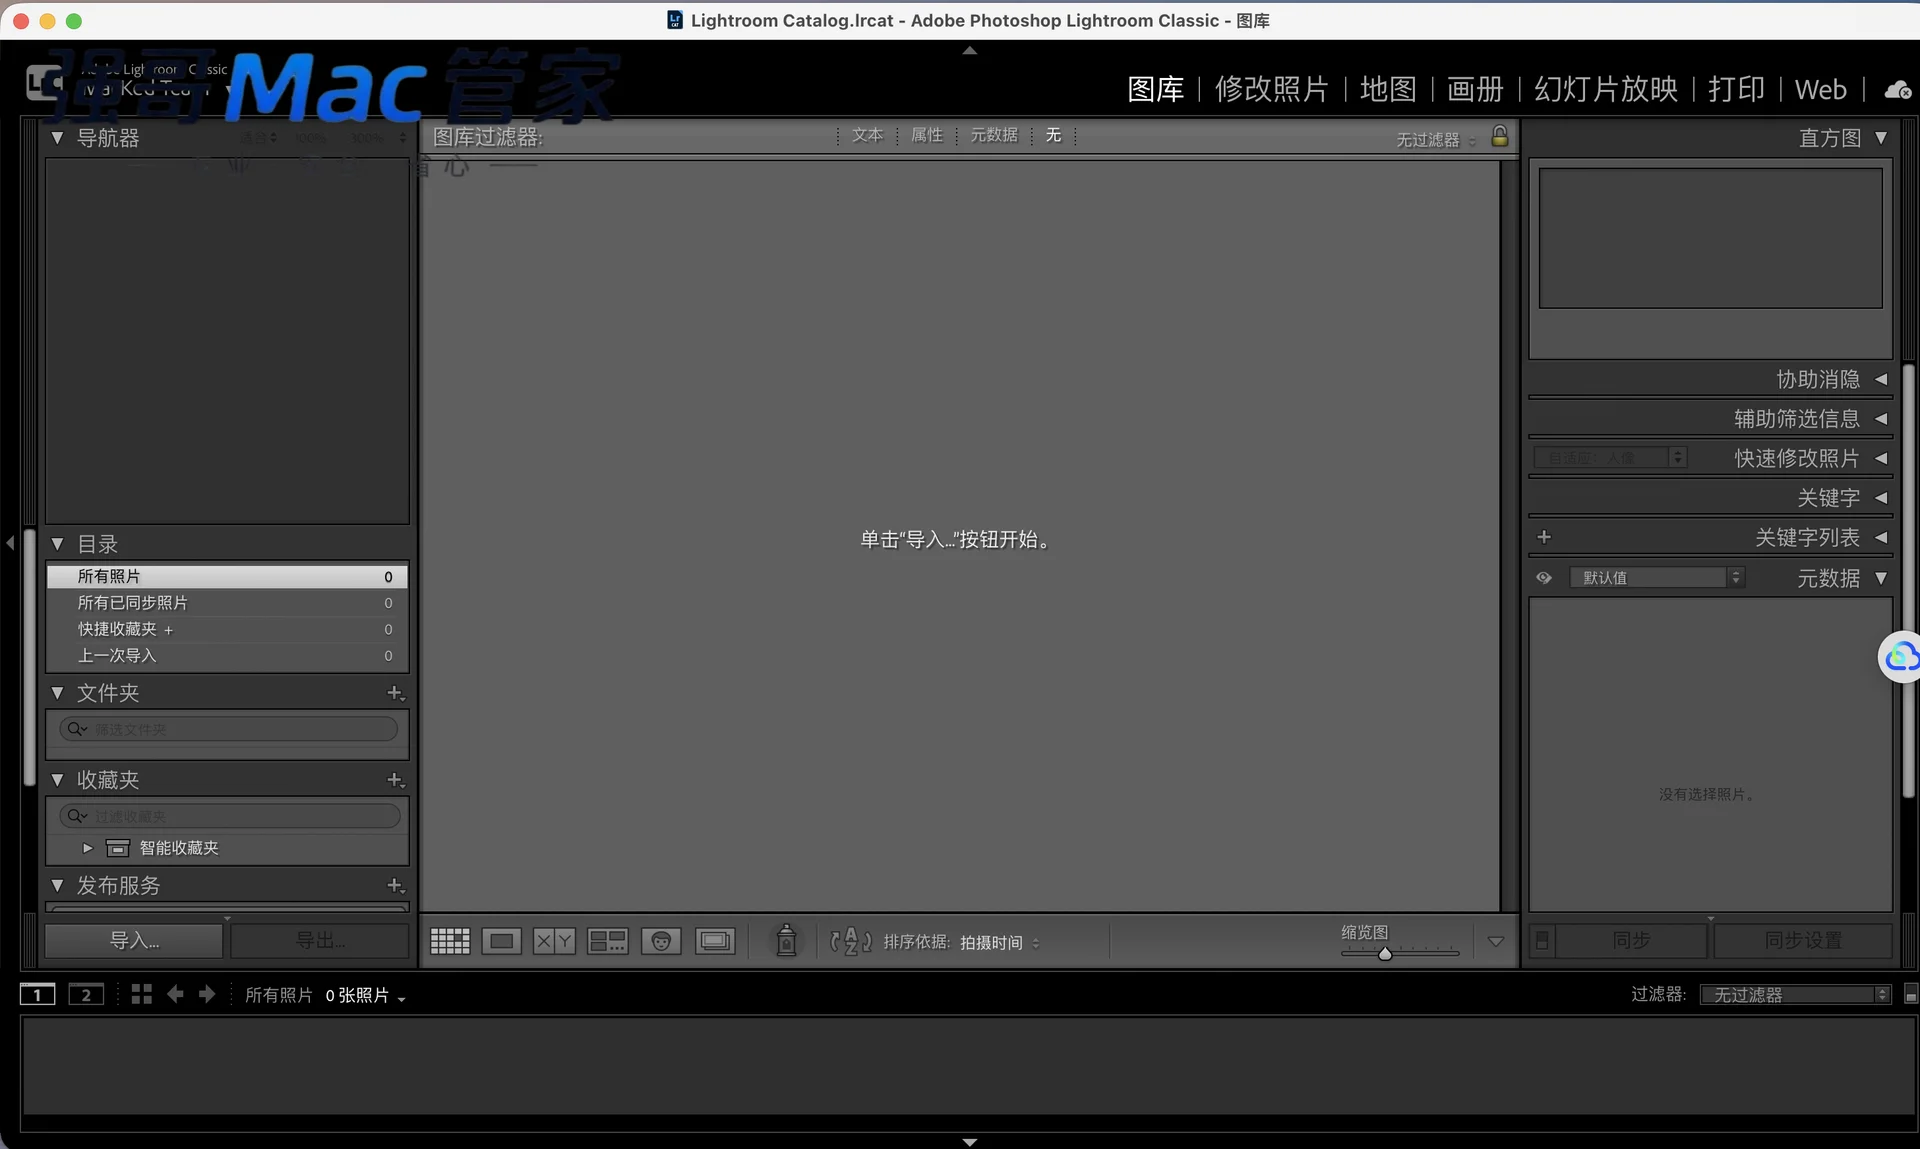Lock the library filter padlock
The image size is (1920, 1149).
pyautogui.click(x=1500, y=136)
